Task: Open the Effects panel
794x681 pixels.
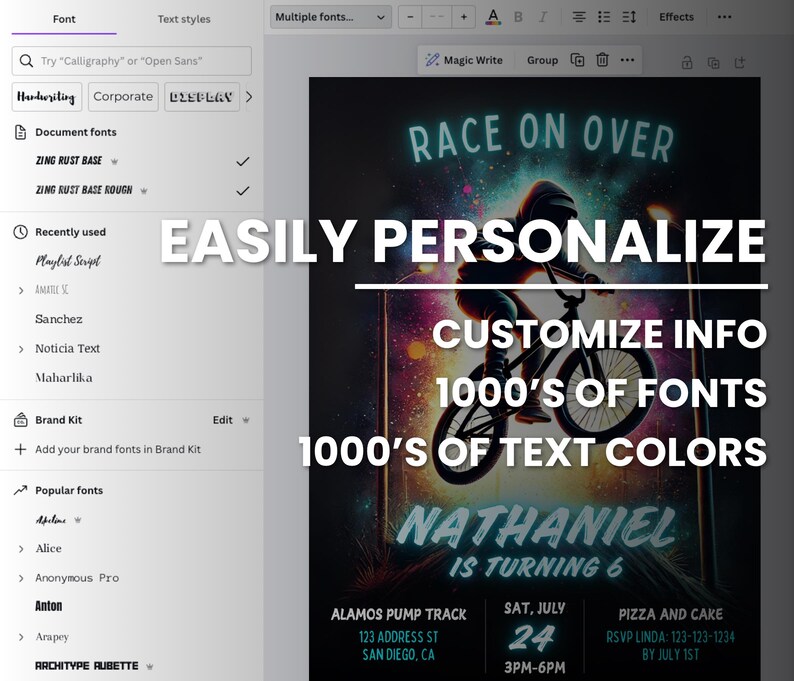Action: 677,17
